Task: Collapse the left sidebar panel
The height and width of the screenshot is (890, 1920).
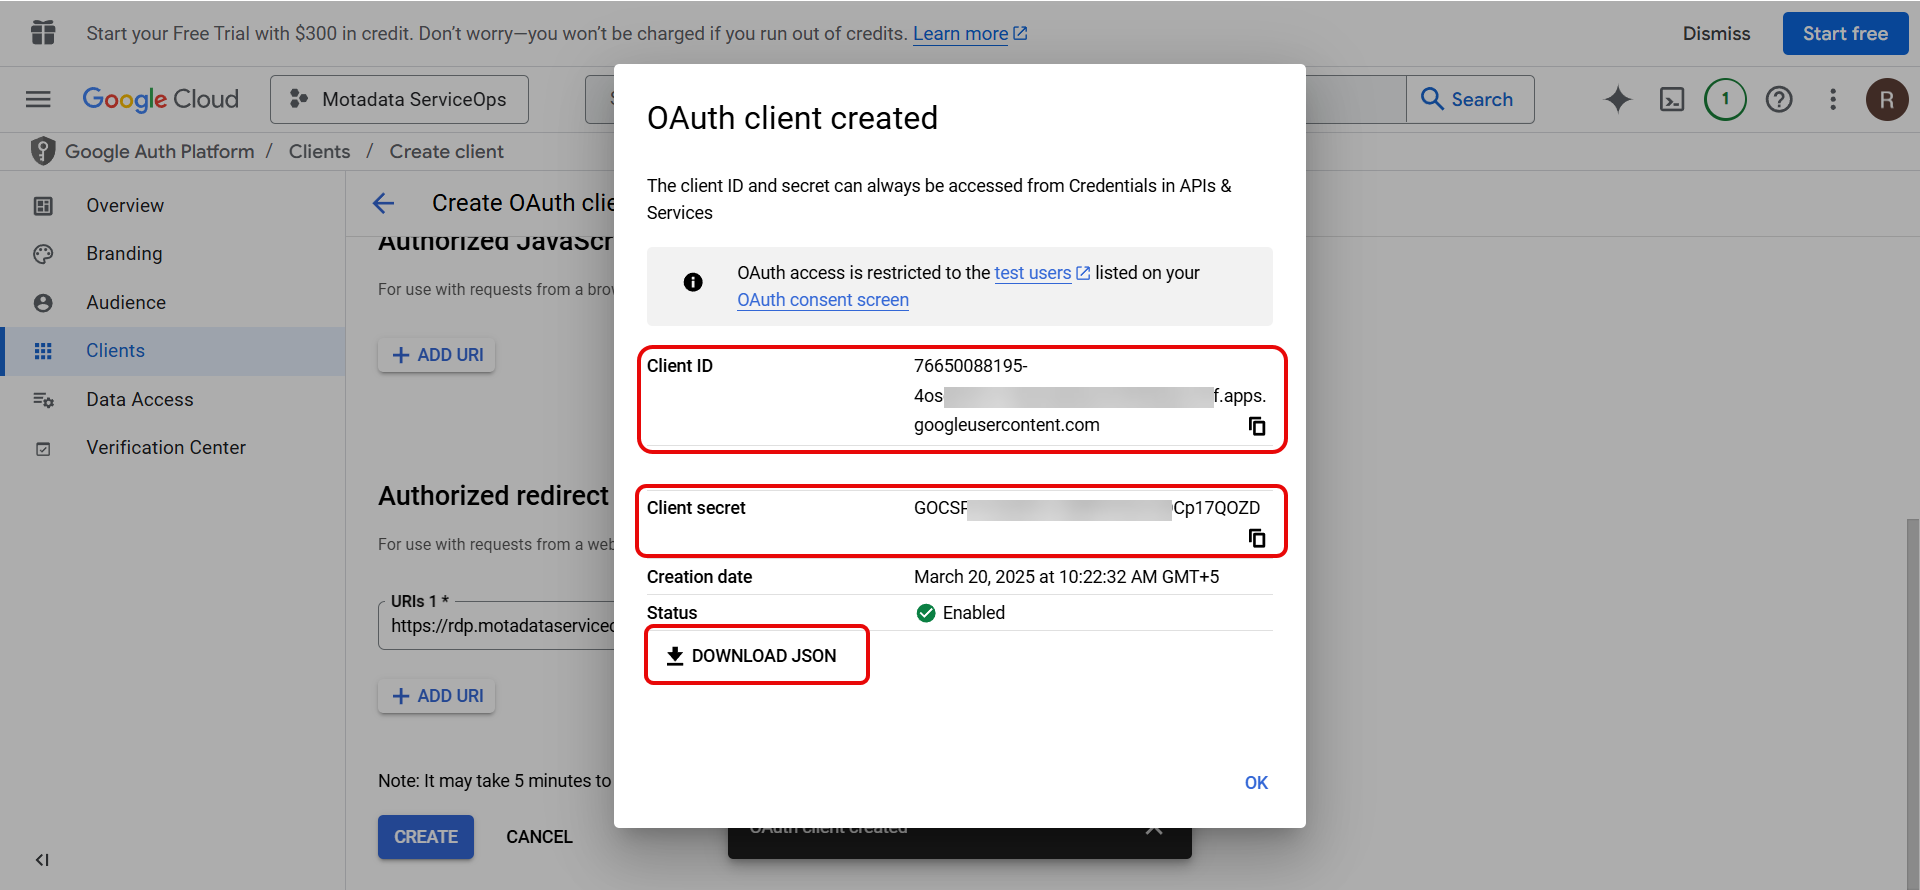Action: point(42,860)
